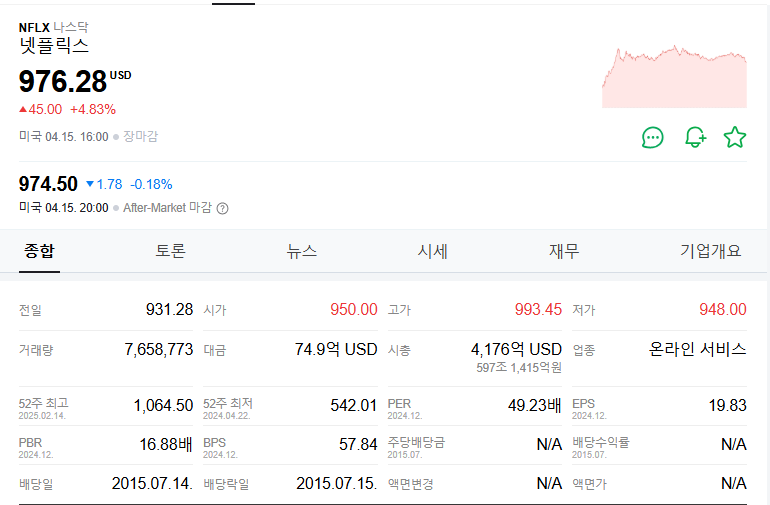Click the 배당수익률 N/A value
770x505 pixels.
[x=734, y=444]
